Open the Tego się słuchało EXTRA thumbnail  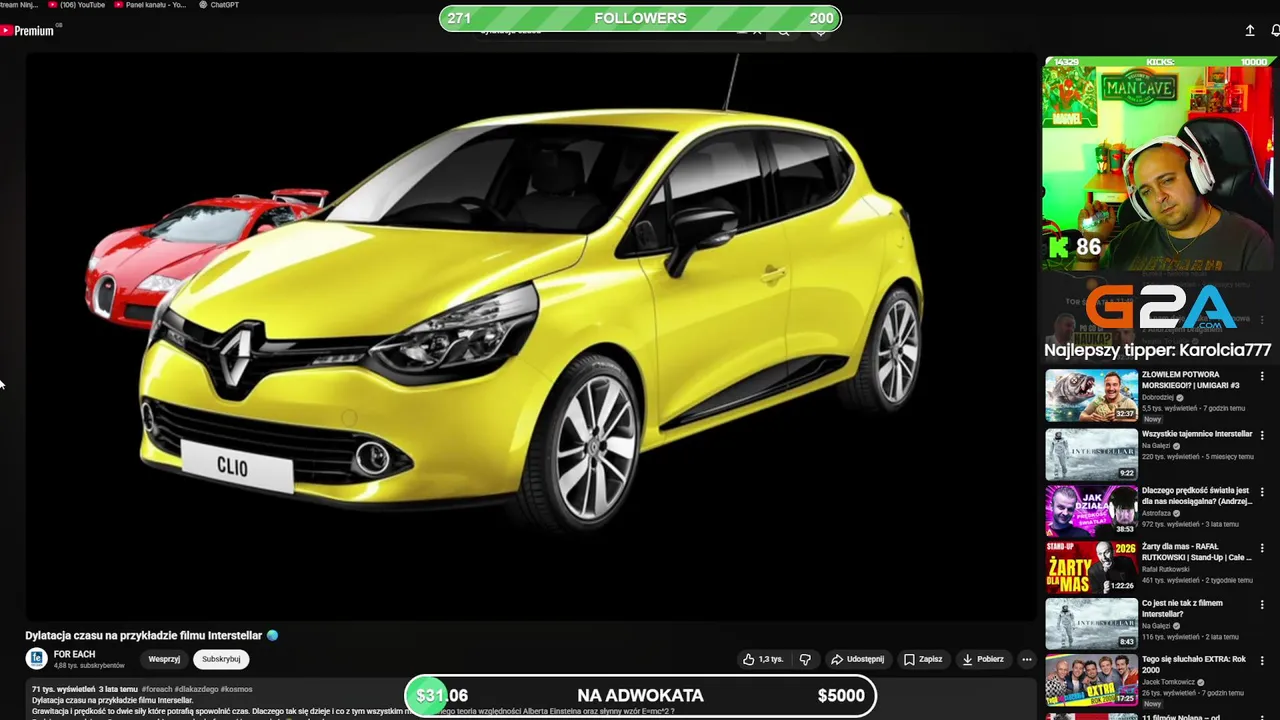pos(1091,679)
